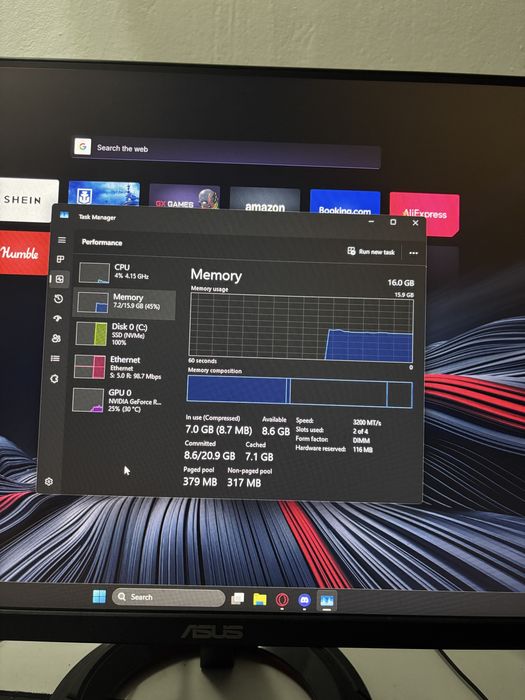Open Task View from the taskbar
525x700 pixels.
(238, 599)
